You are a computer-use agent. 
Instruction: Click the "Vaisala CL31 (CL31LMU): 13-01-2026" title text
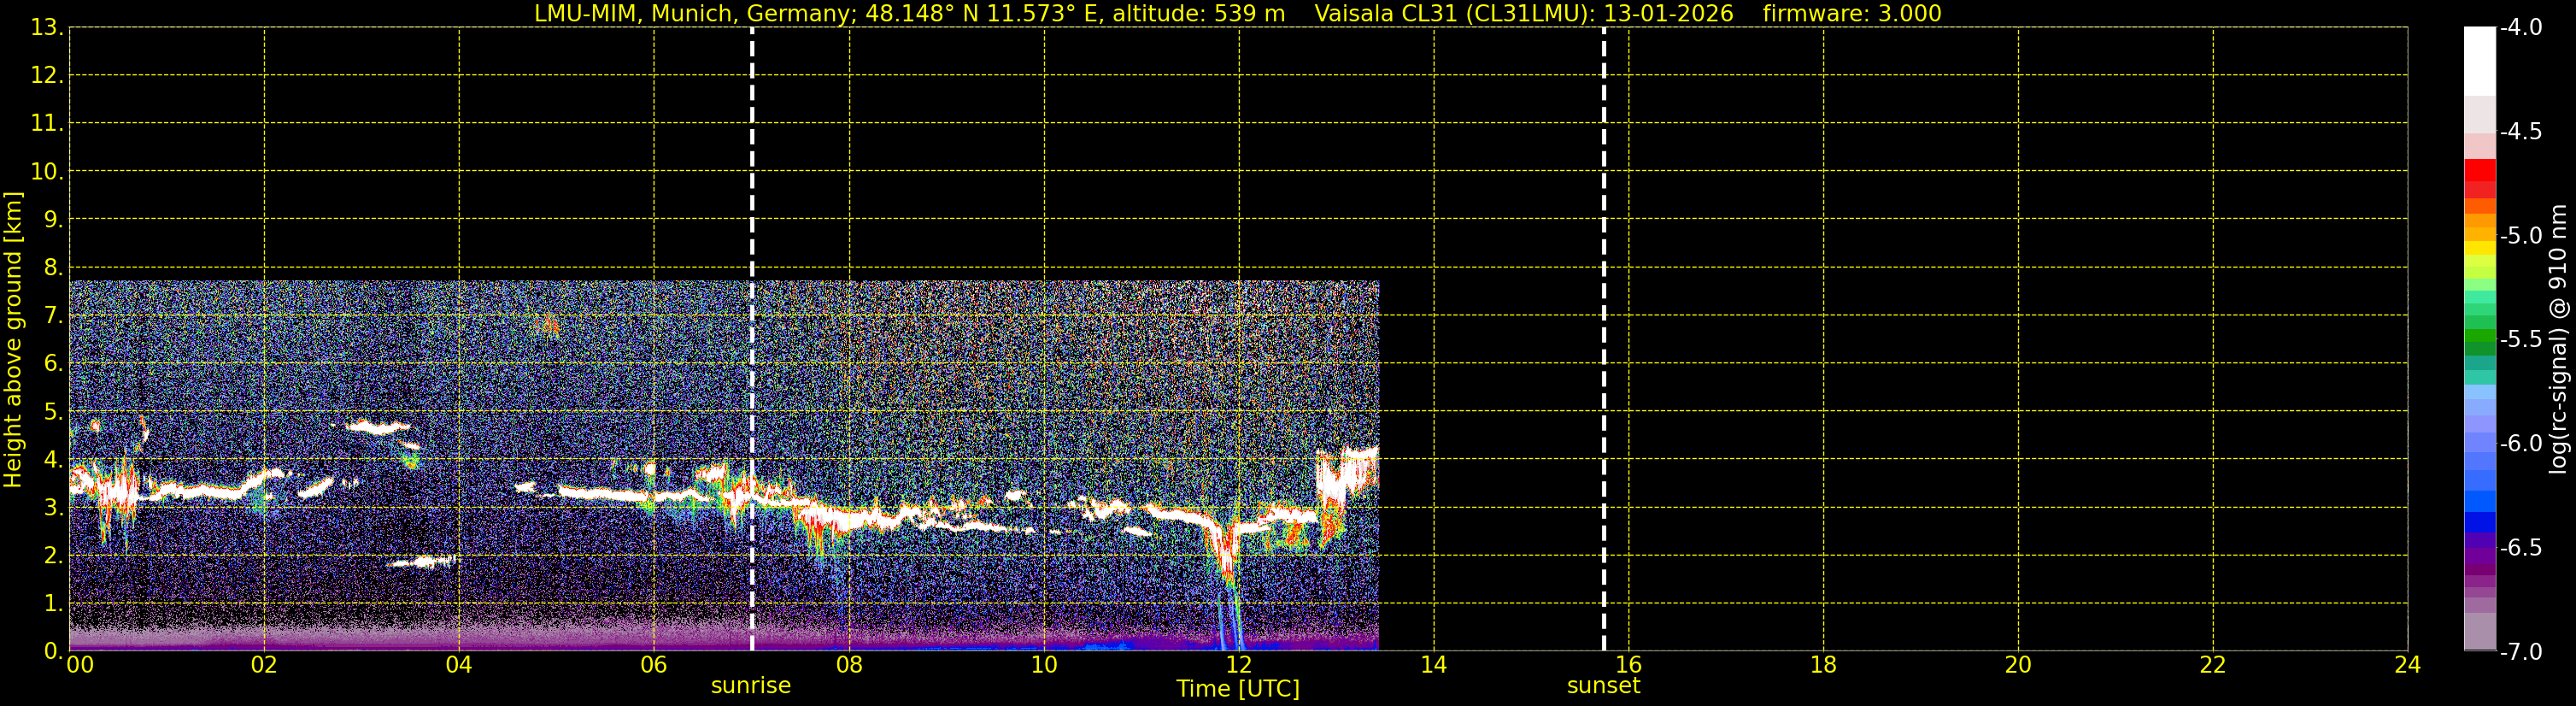click(1524, 14)
